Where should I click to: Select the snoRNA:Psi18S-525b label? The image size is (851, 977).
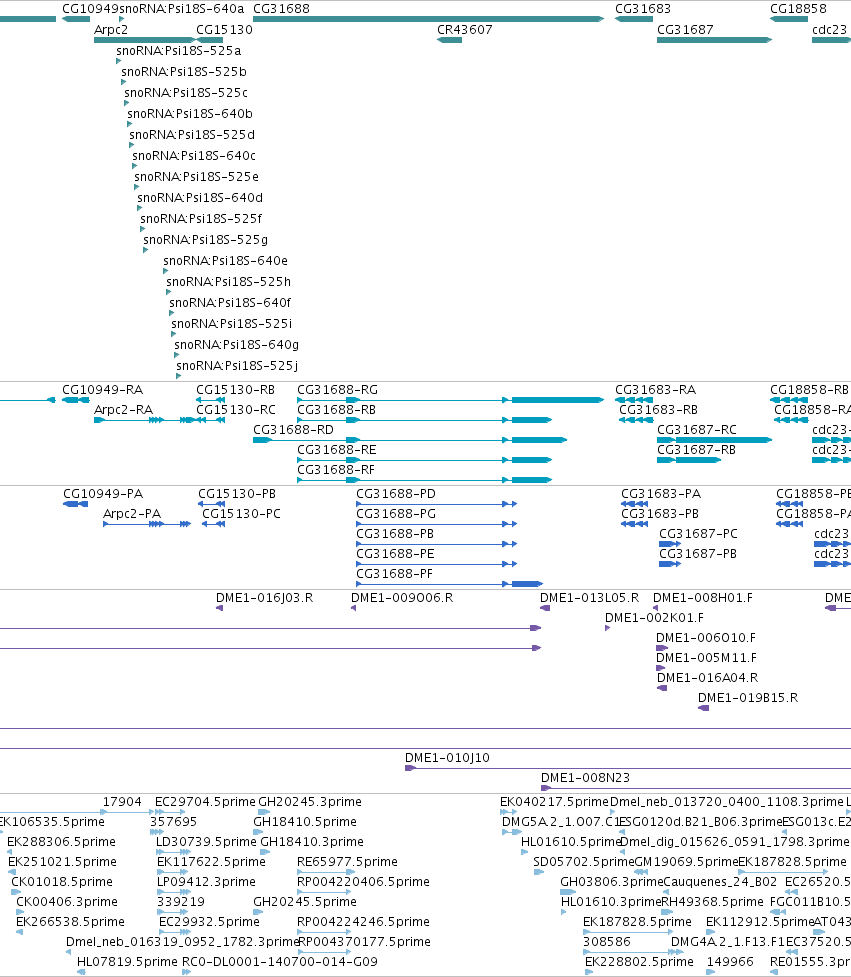pyautogui.click(x=184, y=72)
